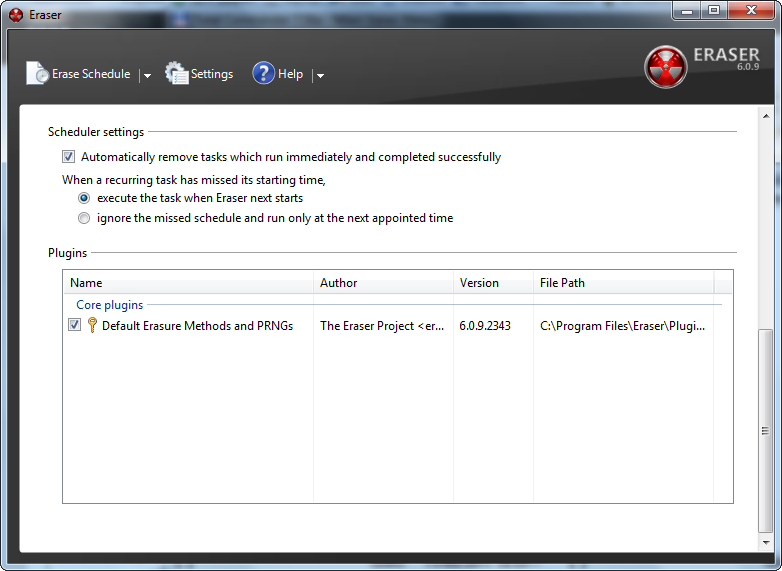
Task: Click the scrollbar down arrow
Action: [766, 543]
